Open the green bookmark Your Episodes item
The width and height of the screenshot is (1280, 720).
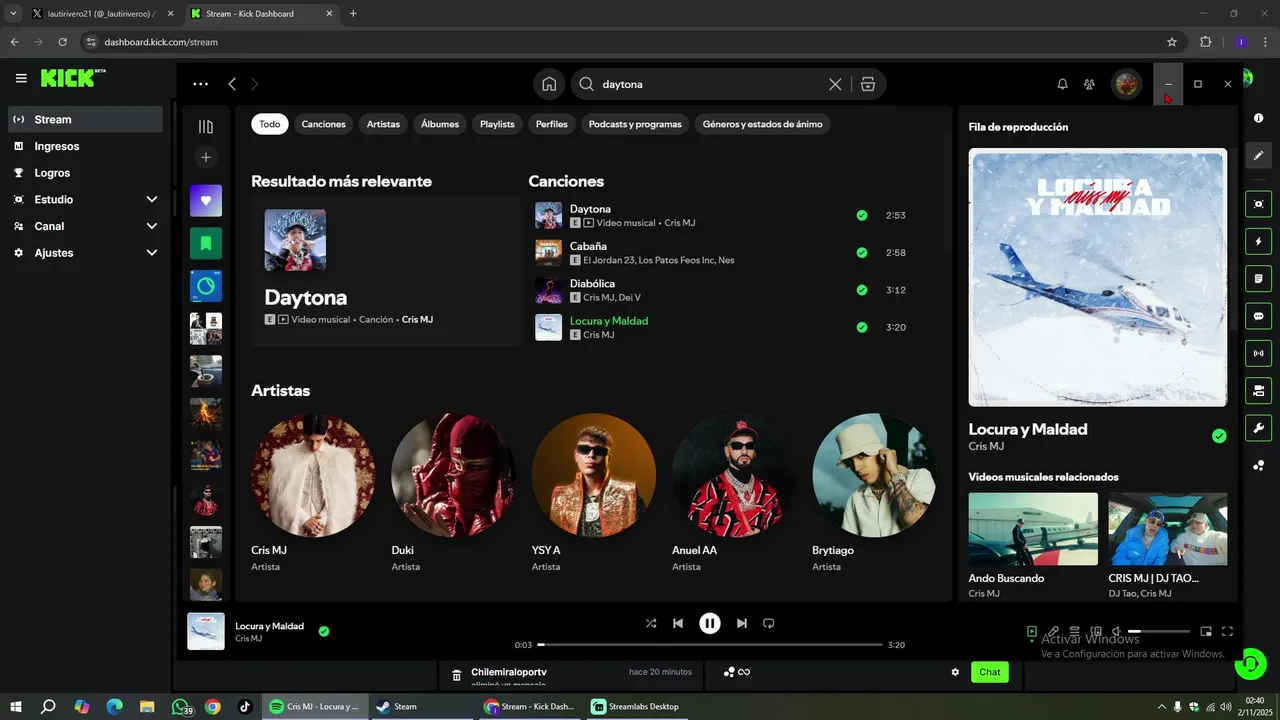[x=206, y=243]
